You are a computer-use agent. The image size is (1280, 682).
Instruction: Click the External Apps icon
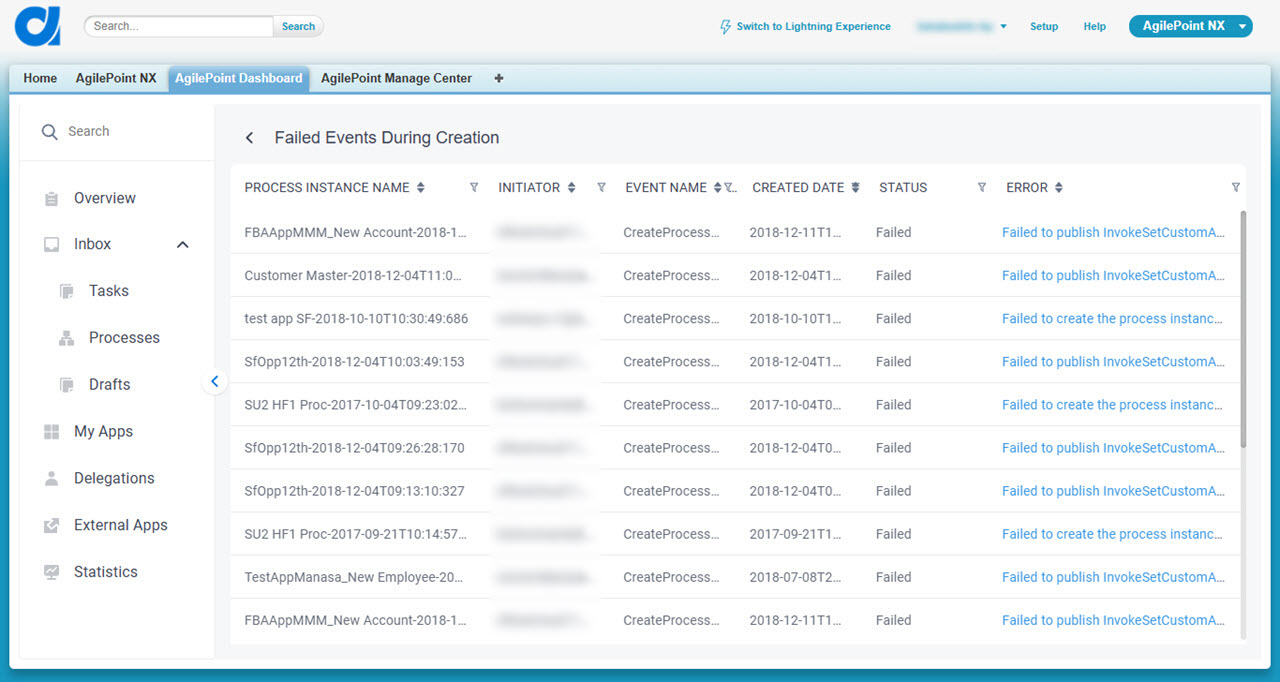tap(51, 526)
